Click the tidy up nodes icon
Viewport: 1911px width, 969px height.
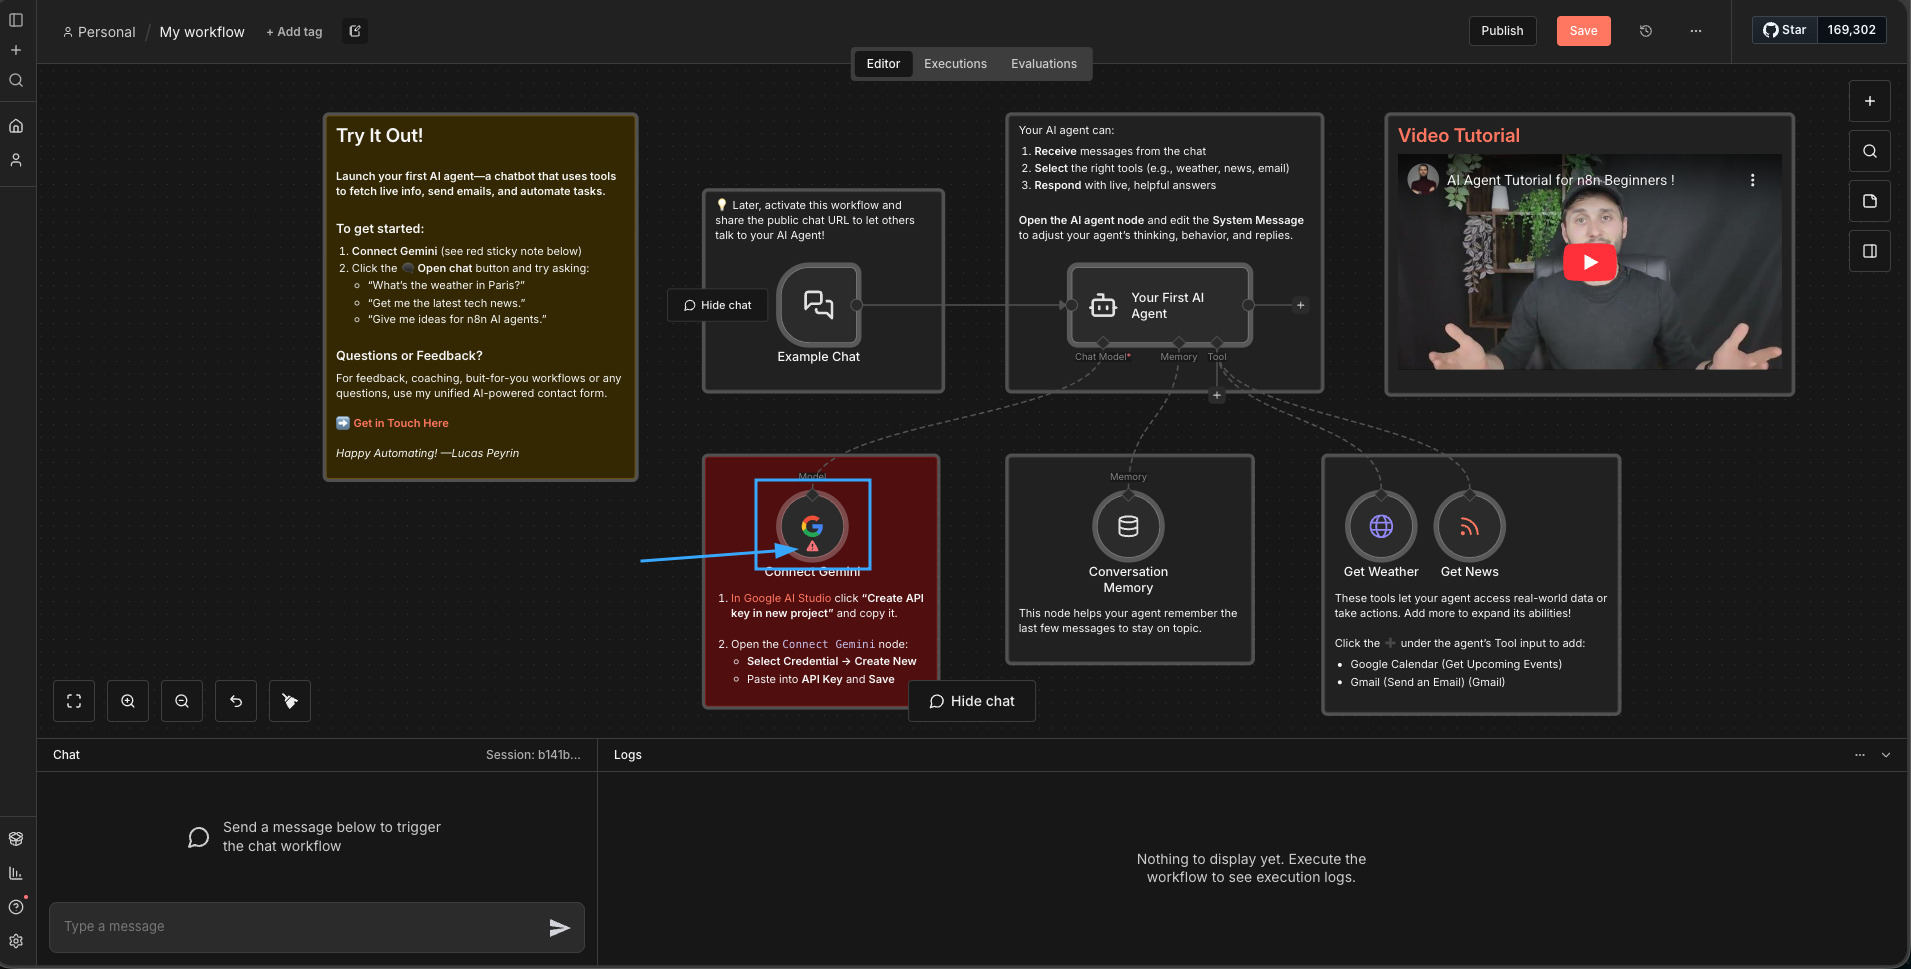coord(290,701)
